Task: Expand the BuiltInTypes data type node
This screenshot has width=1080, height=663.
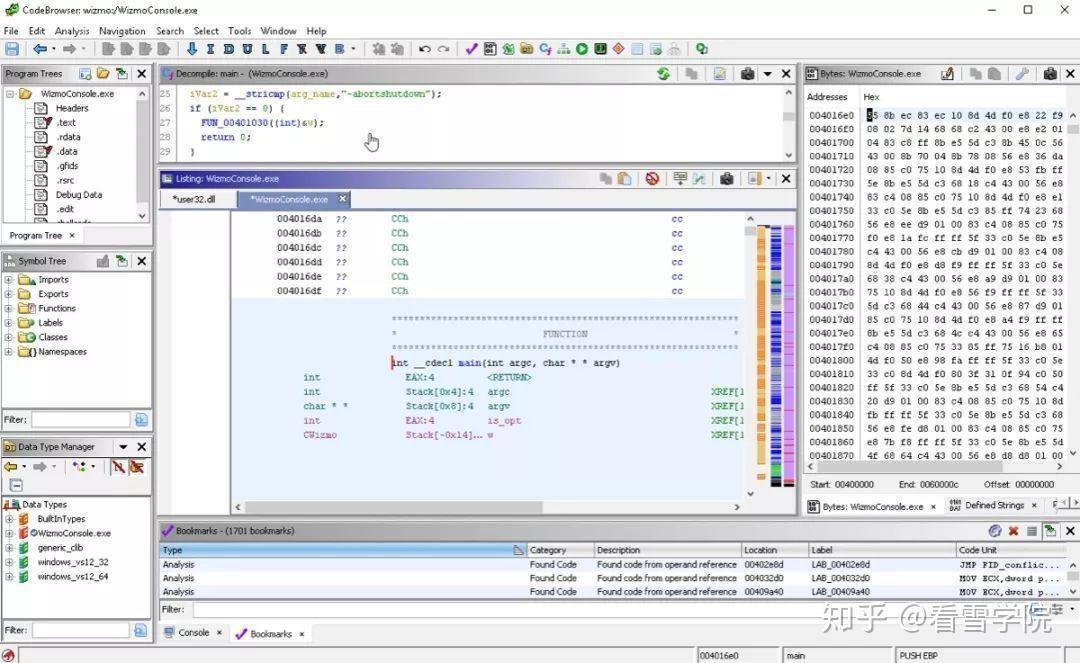Action: pyautogui.click(x=9, y=519)
